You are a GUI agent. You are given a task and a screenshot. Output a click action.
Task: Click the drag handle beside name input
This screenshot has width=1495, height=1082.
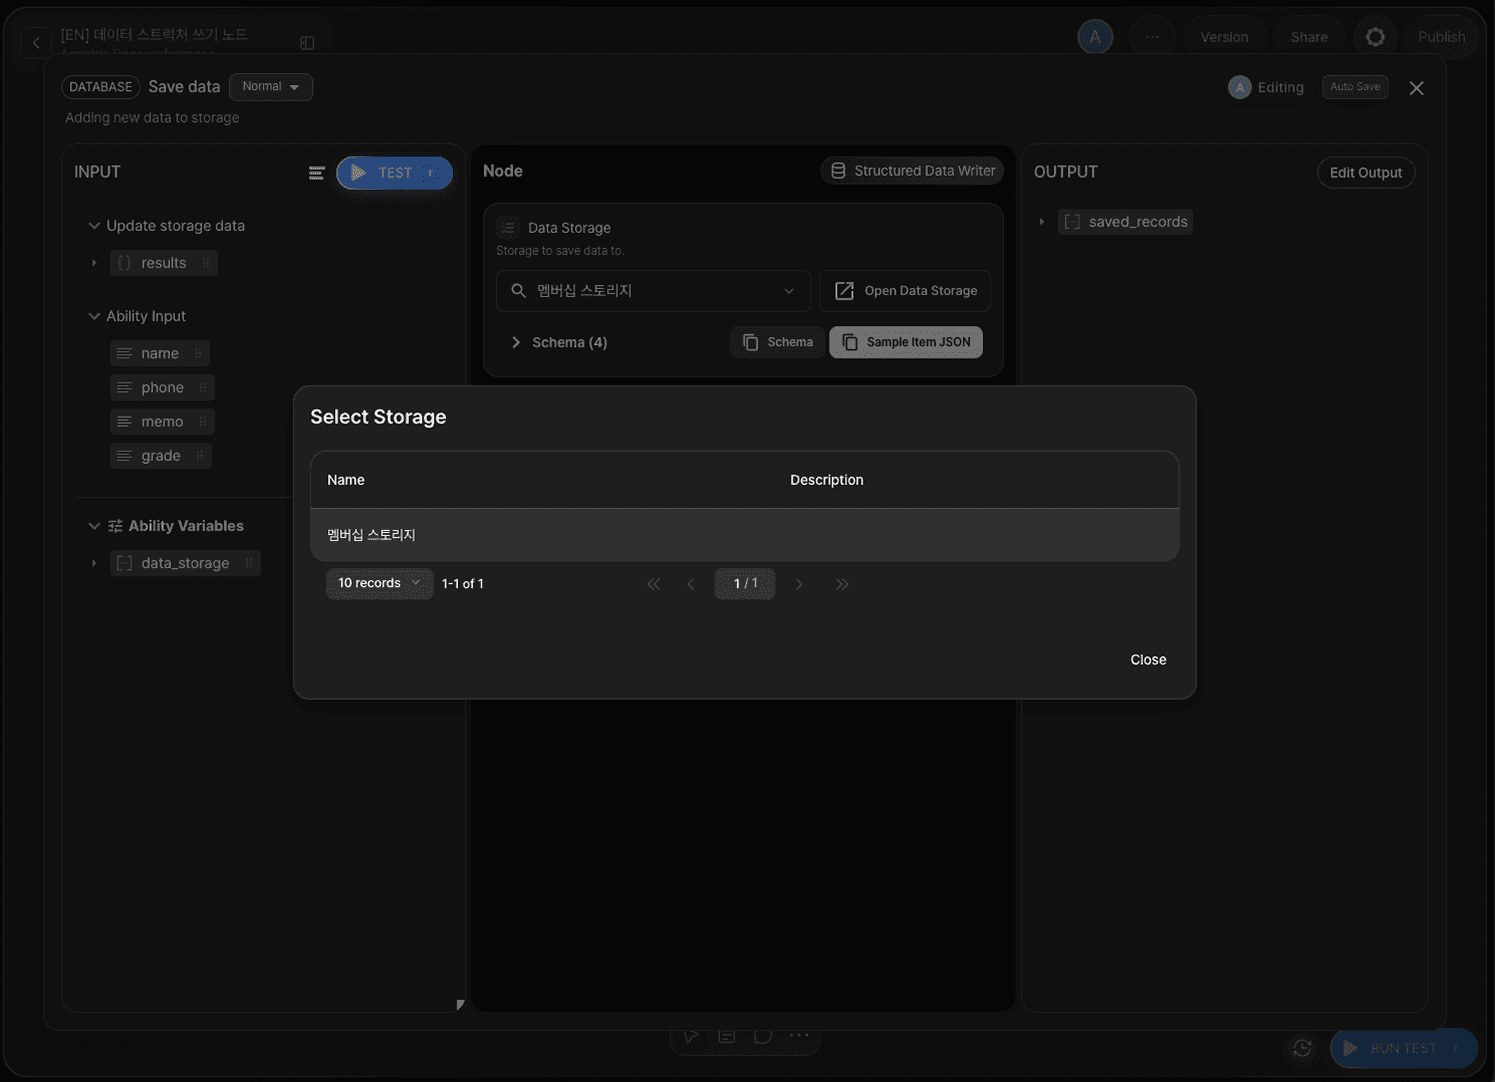tap(198, 353)
